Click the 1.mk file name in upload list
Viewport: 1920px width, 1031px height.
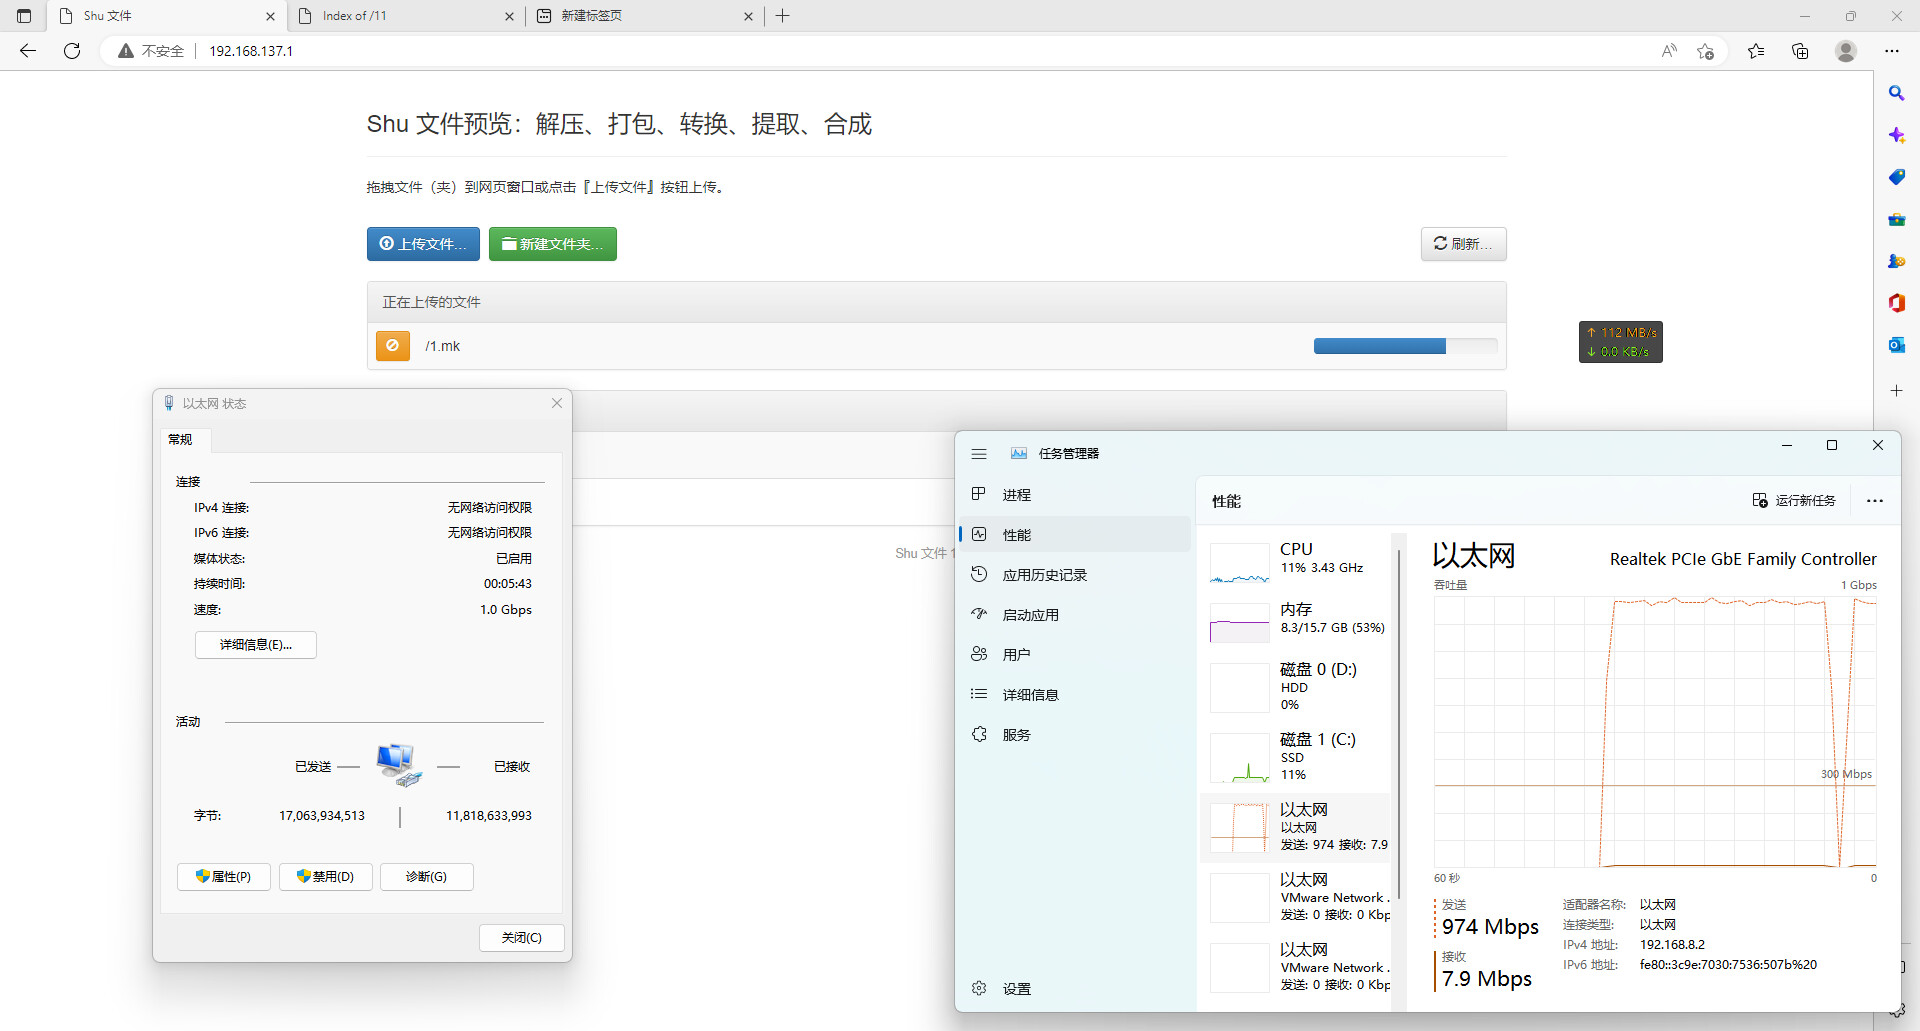pyautogui.click(x=442, y=346)
